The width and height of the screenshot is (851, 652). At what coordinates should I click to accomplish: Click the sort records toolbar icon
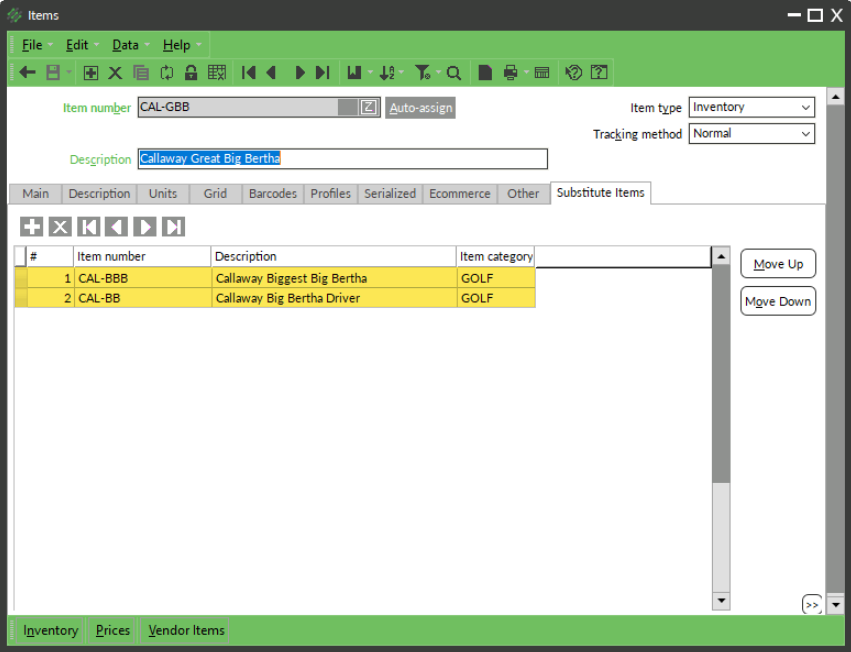[x=387, y=72]
